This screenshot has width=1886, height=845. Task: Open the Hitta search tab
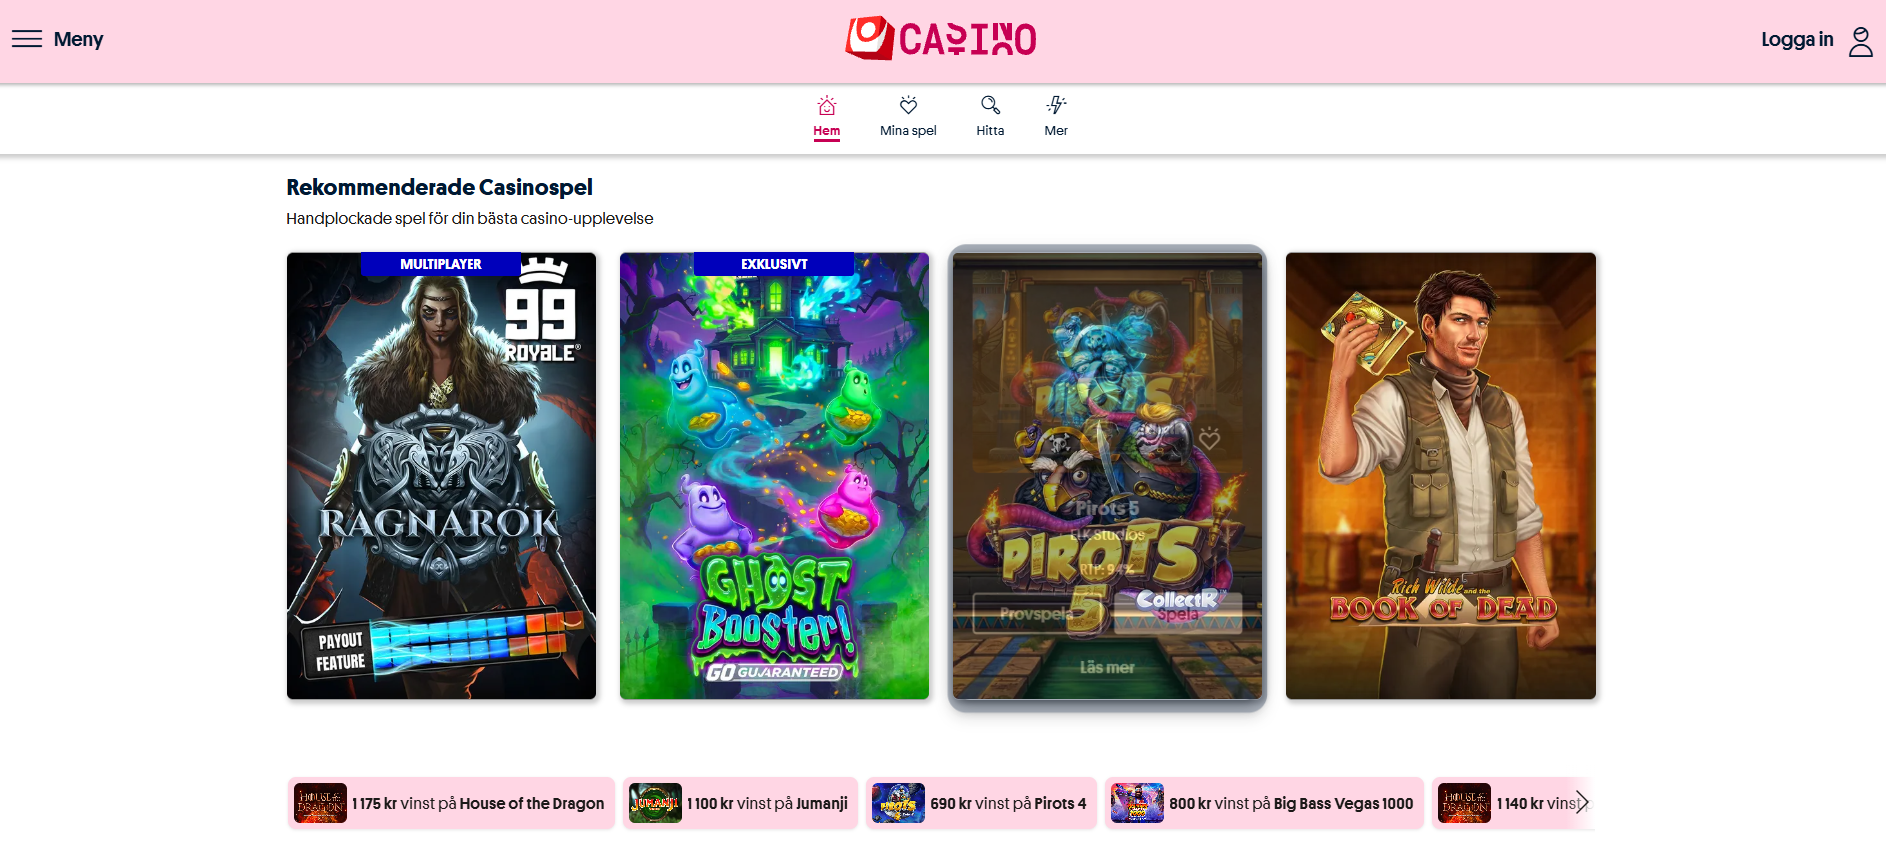click(990, 118)
